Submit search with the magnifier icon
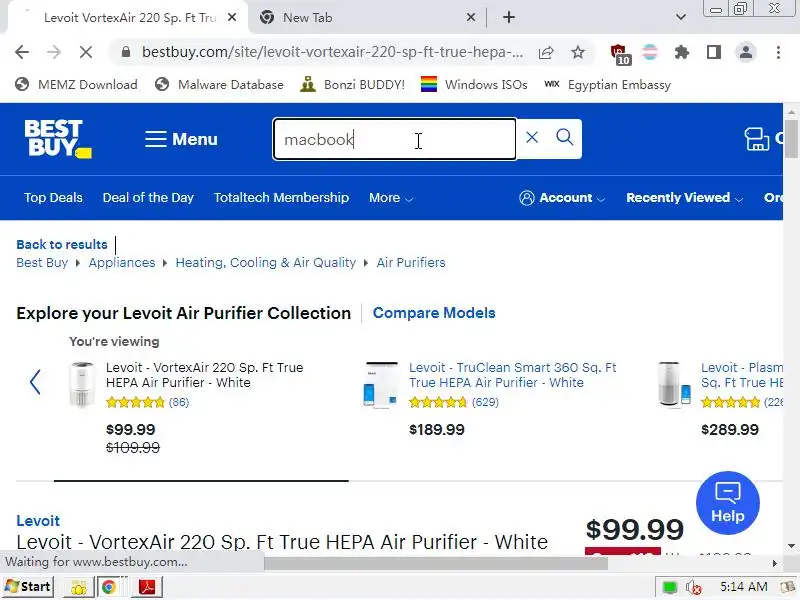800x600 pixels. [565, 138]
